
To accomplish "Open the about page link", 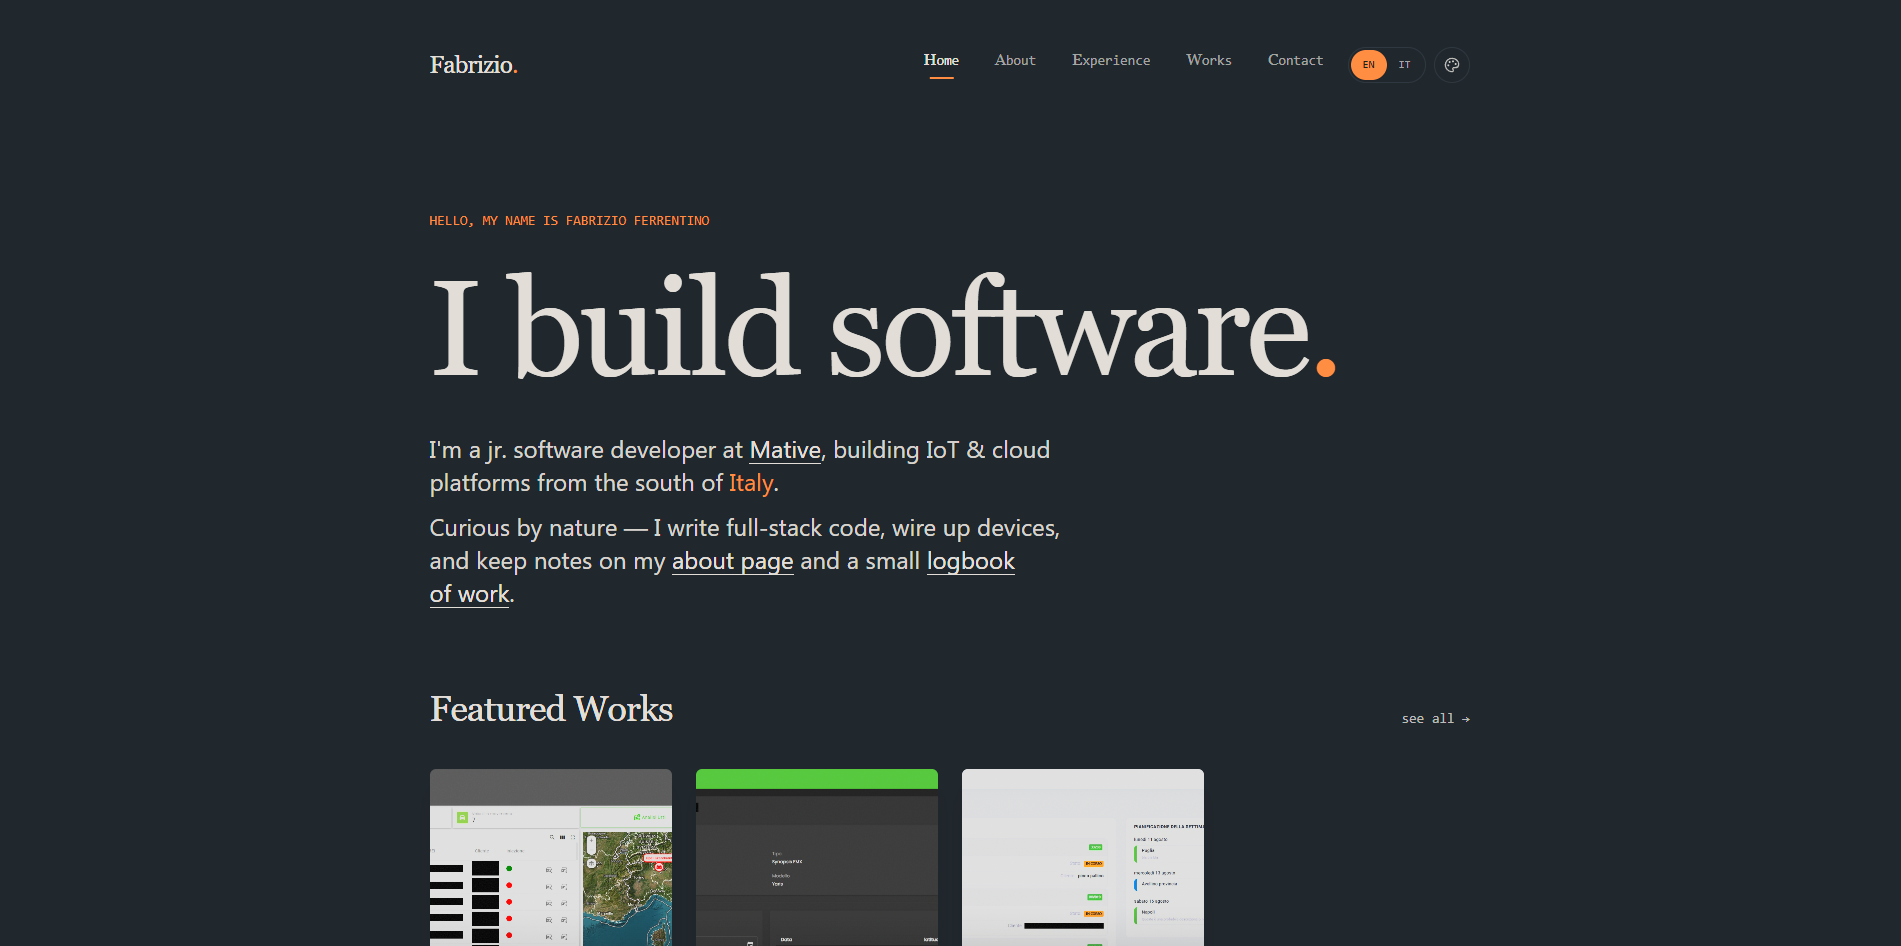I will 732,562.
